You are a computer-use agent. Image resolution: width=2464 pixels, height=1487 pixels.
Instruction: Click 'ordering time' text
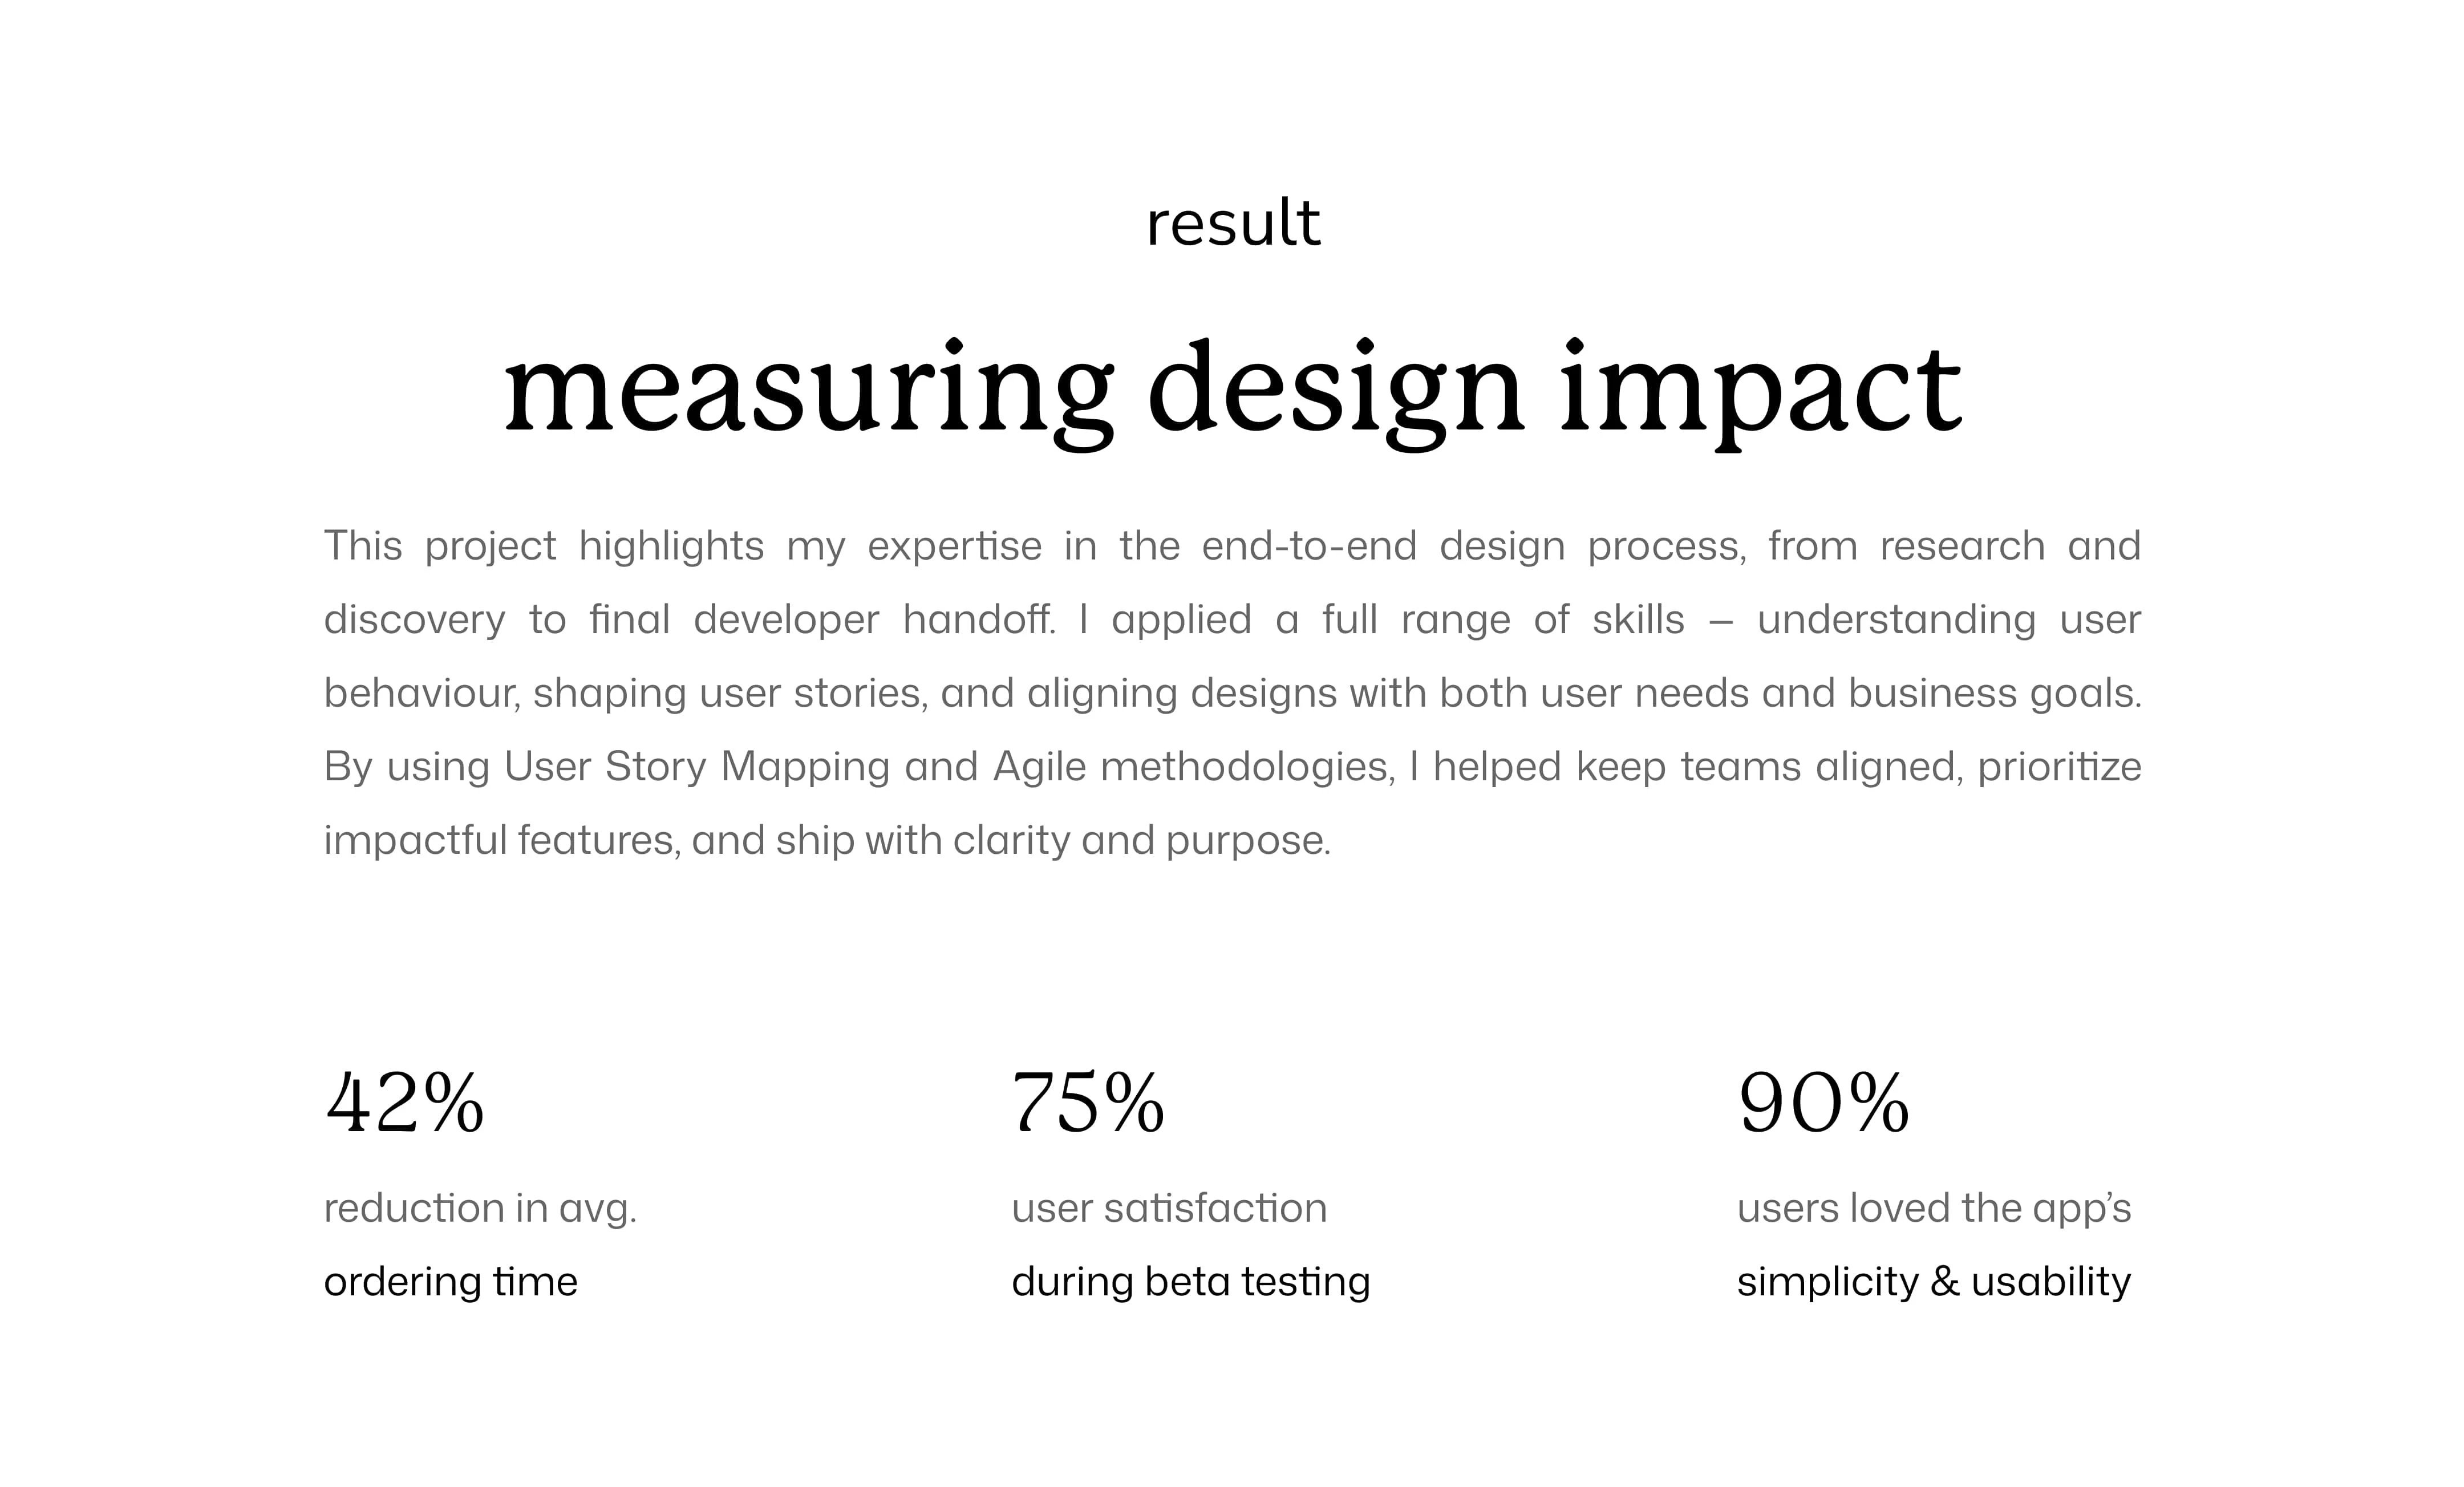coord(451,1282)
